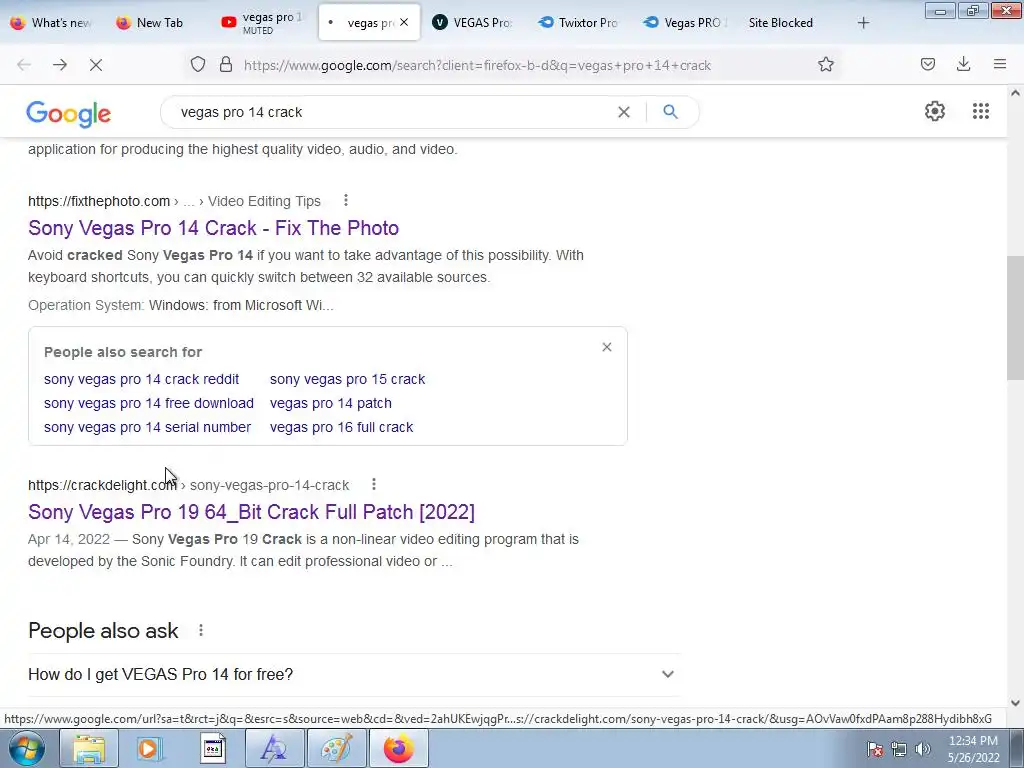Viewport: 1024px width, 768px height.
Task: Open the text document taskbar icon
Action: (x=212, y=748)
